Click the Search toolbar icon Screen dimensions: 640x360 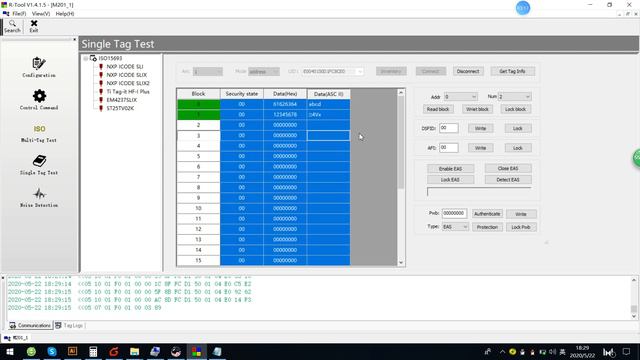coord(12,27)
